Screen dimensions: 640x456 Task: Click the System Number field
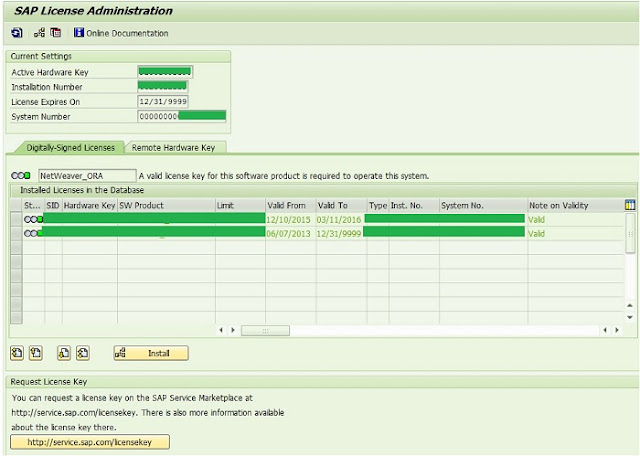182,116
